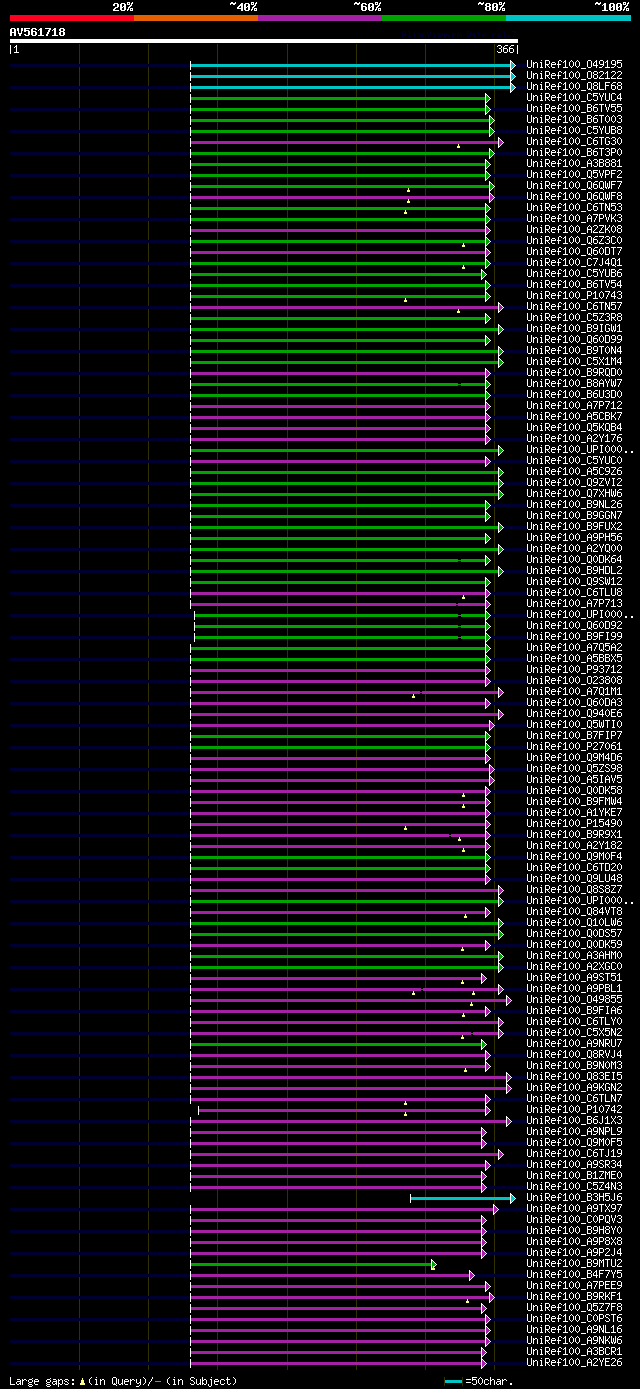The image size is (640, 1389).
Task: Click the orange ~40% legend color segment
Action: pos(195,17)
